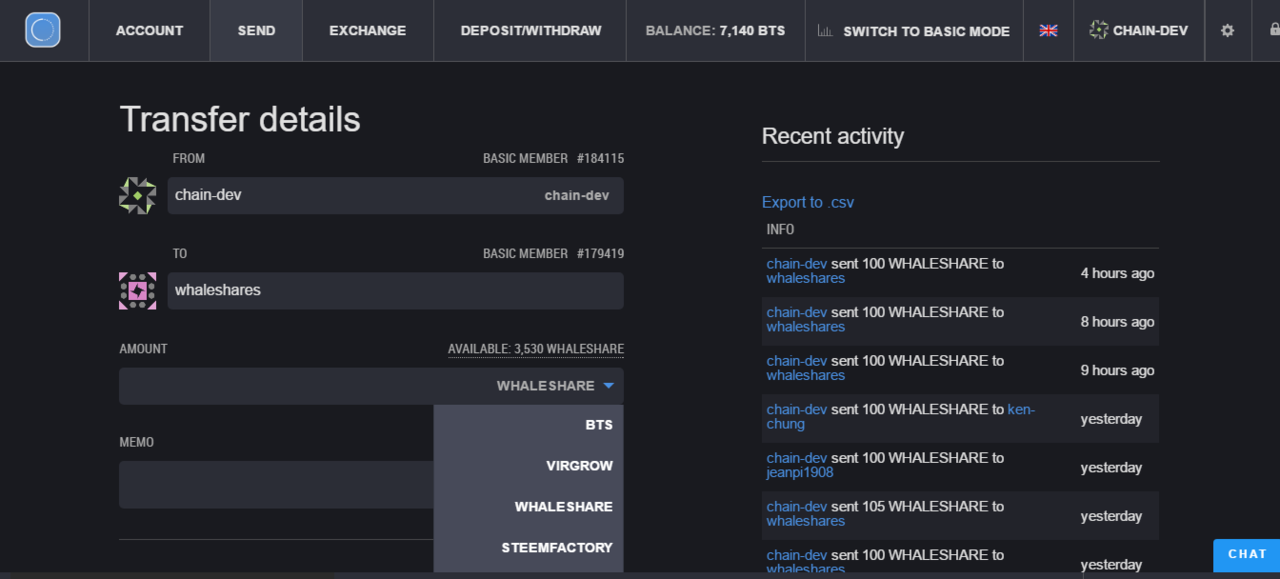Click the '9 hours ago' timestamp
This screenshot has width=1280, height=579.
point(1117,370)
